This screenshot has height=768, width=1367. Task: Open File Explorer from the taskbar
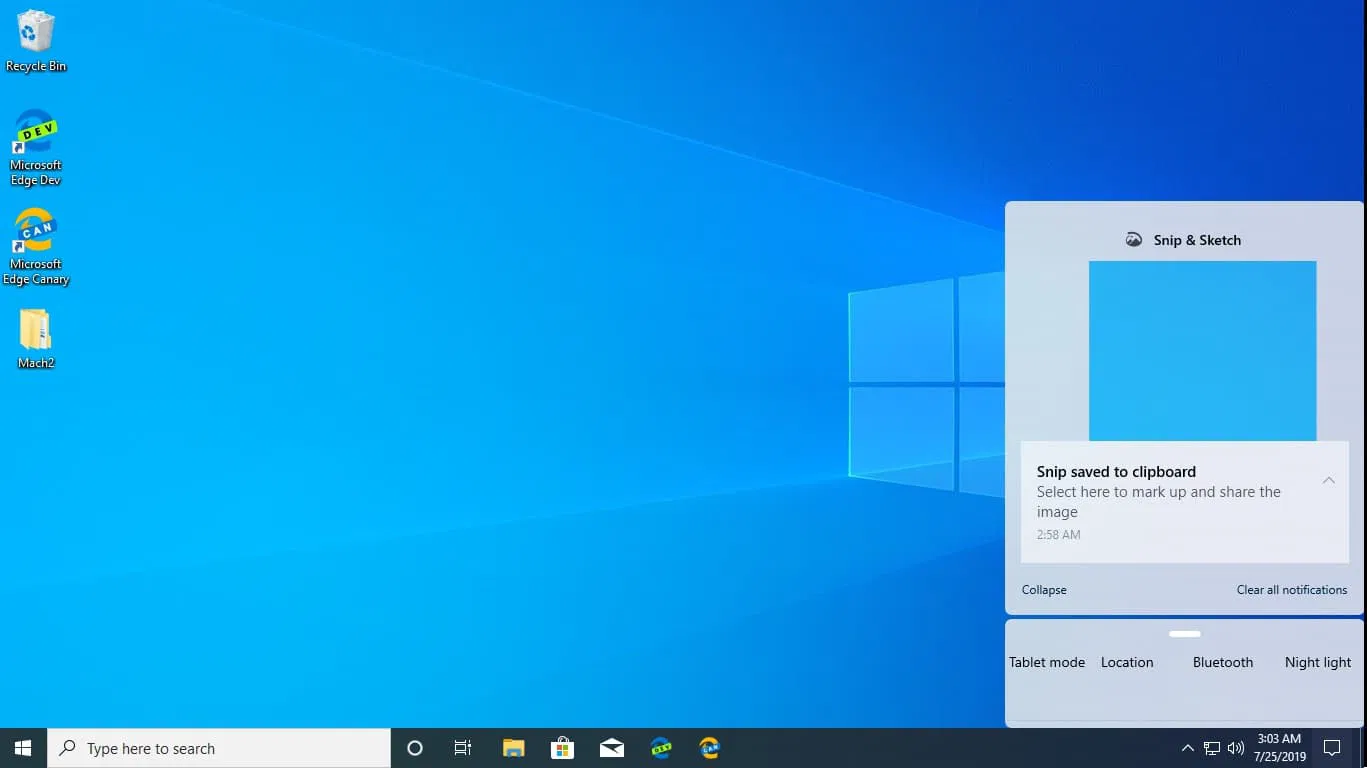click(513, 747)
